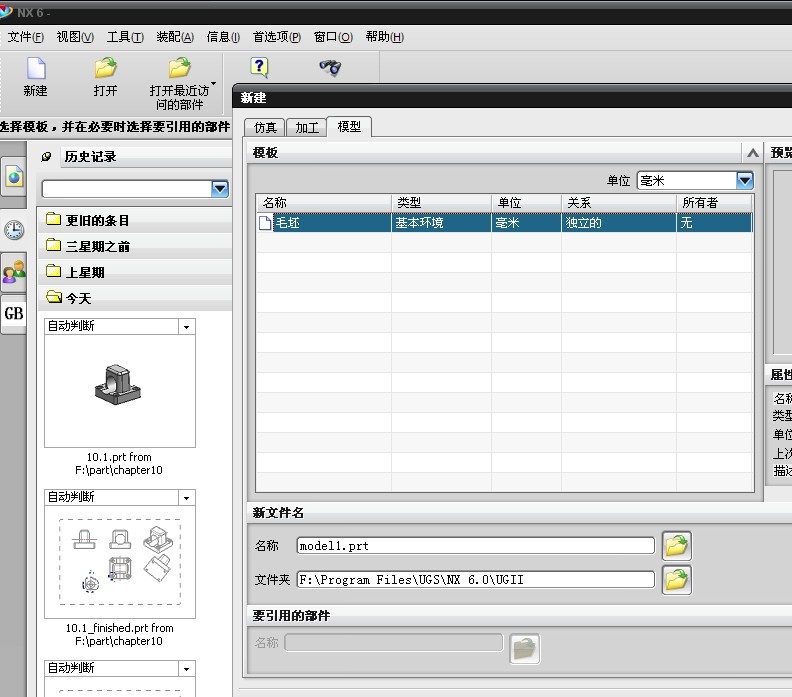Open 自动判断 dropdown above 10.1_finished.prt

pyautogui.click(x=186, y=497)
